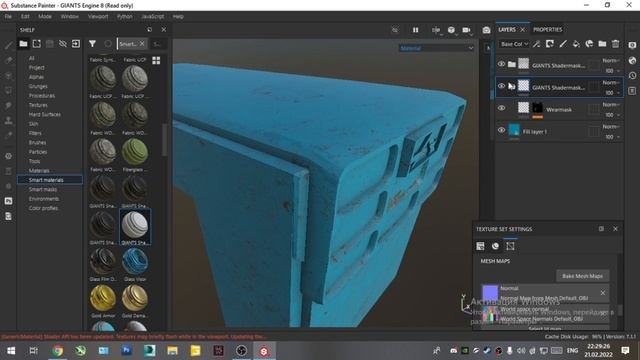Select the Gold Armor smart material thumbnail

pos(103,298)
